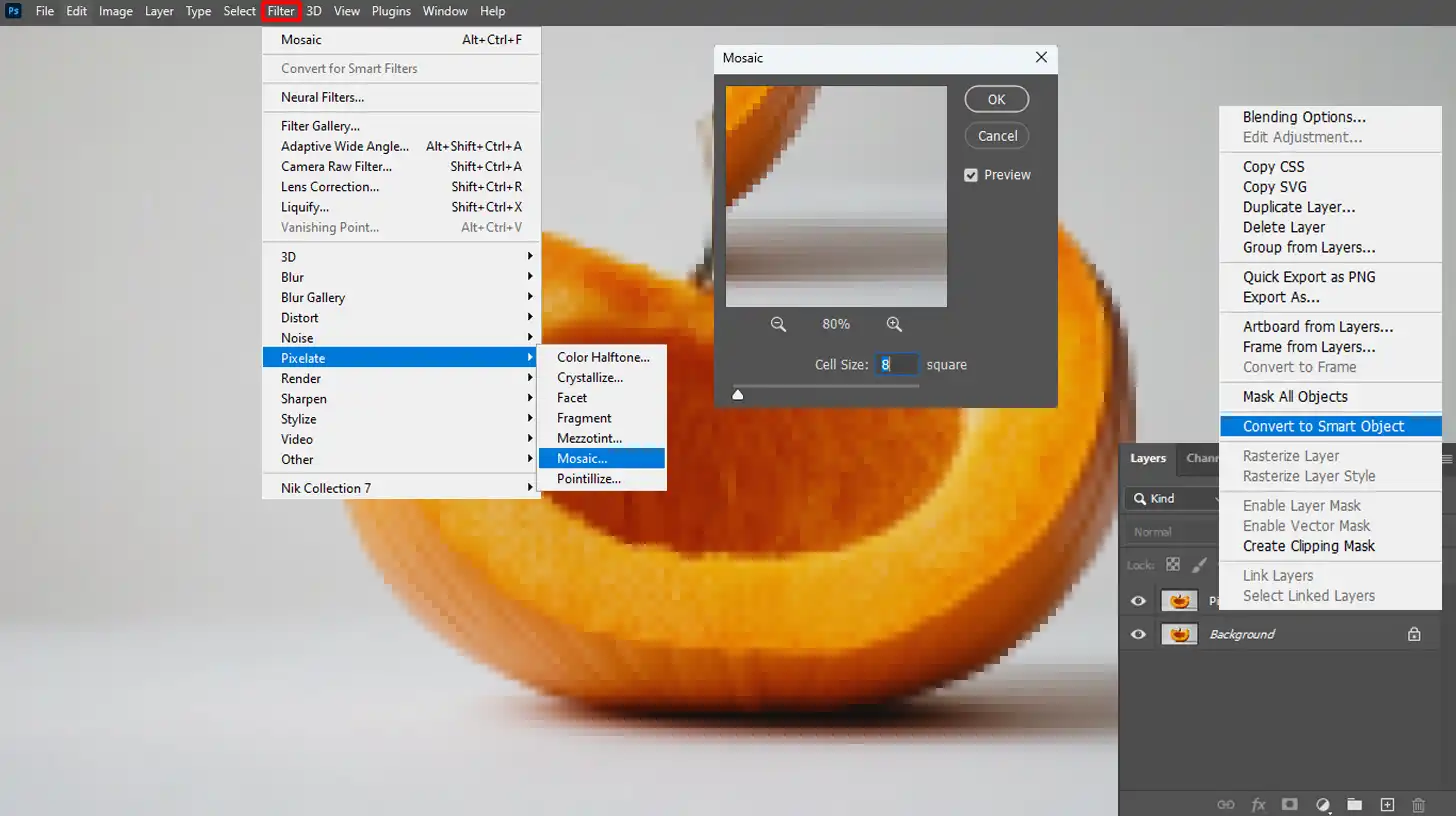
Task: Expand the 3D filter submenu
Action: 401,257
